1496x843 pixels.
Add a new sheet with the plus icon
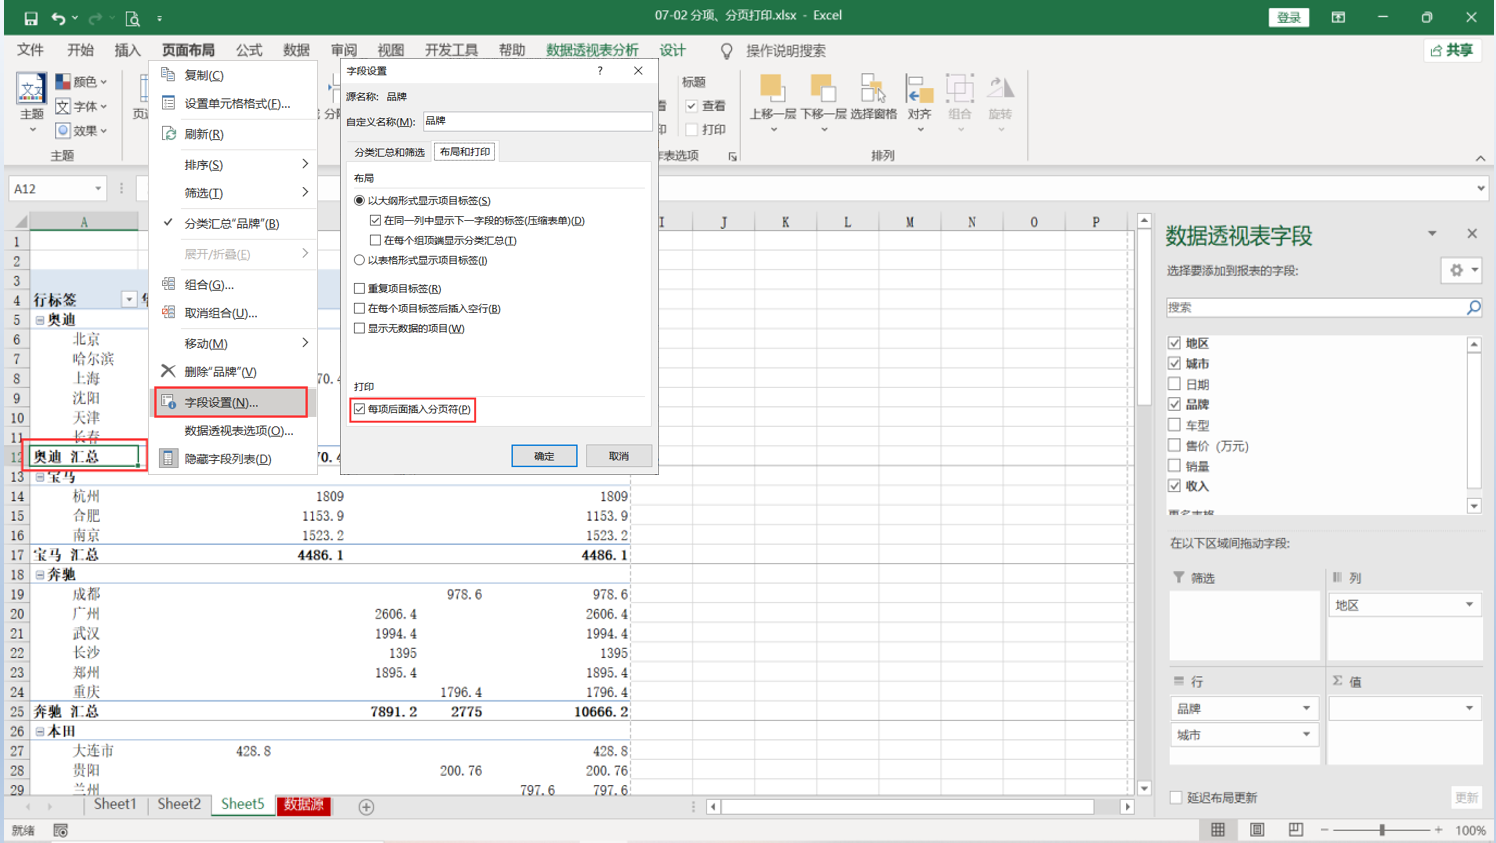[366, 807]
